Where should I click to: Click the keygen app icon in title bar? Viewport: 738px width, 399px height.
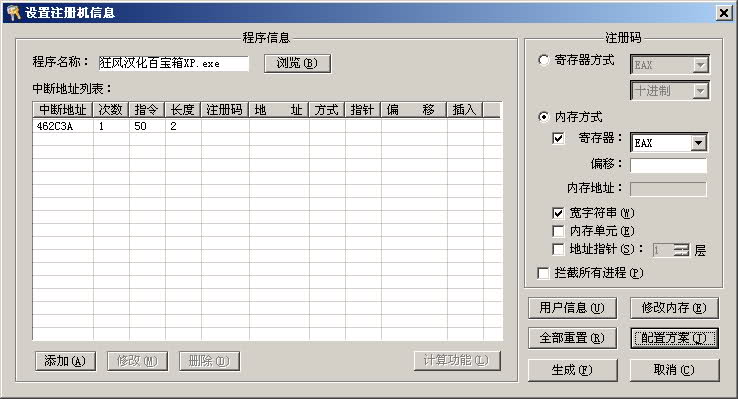(13, 12)
